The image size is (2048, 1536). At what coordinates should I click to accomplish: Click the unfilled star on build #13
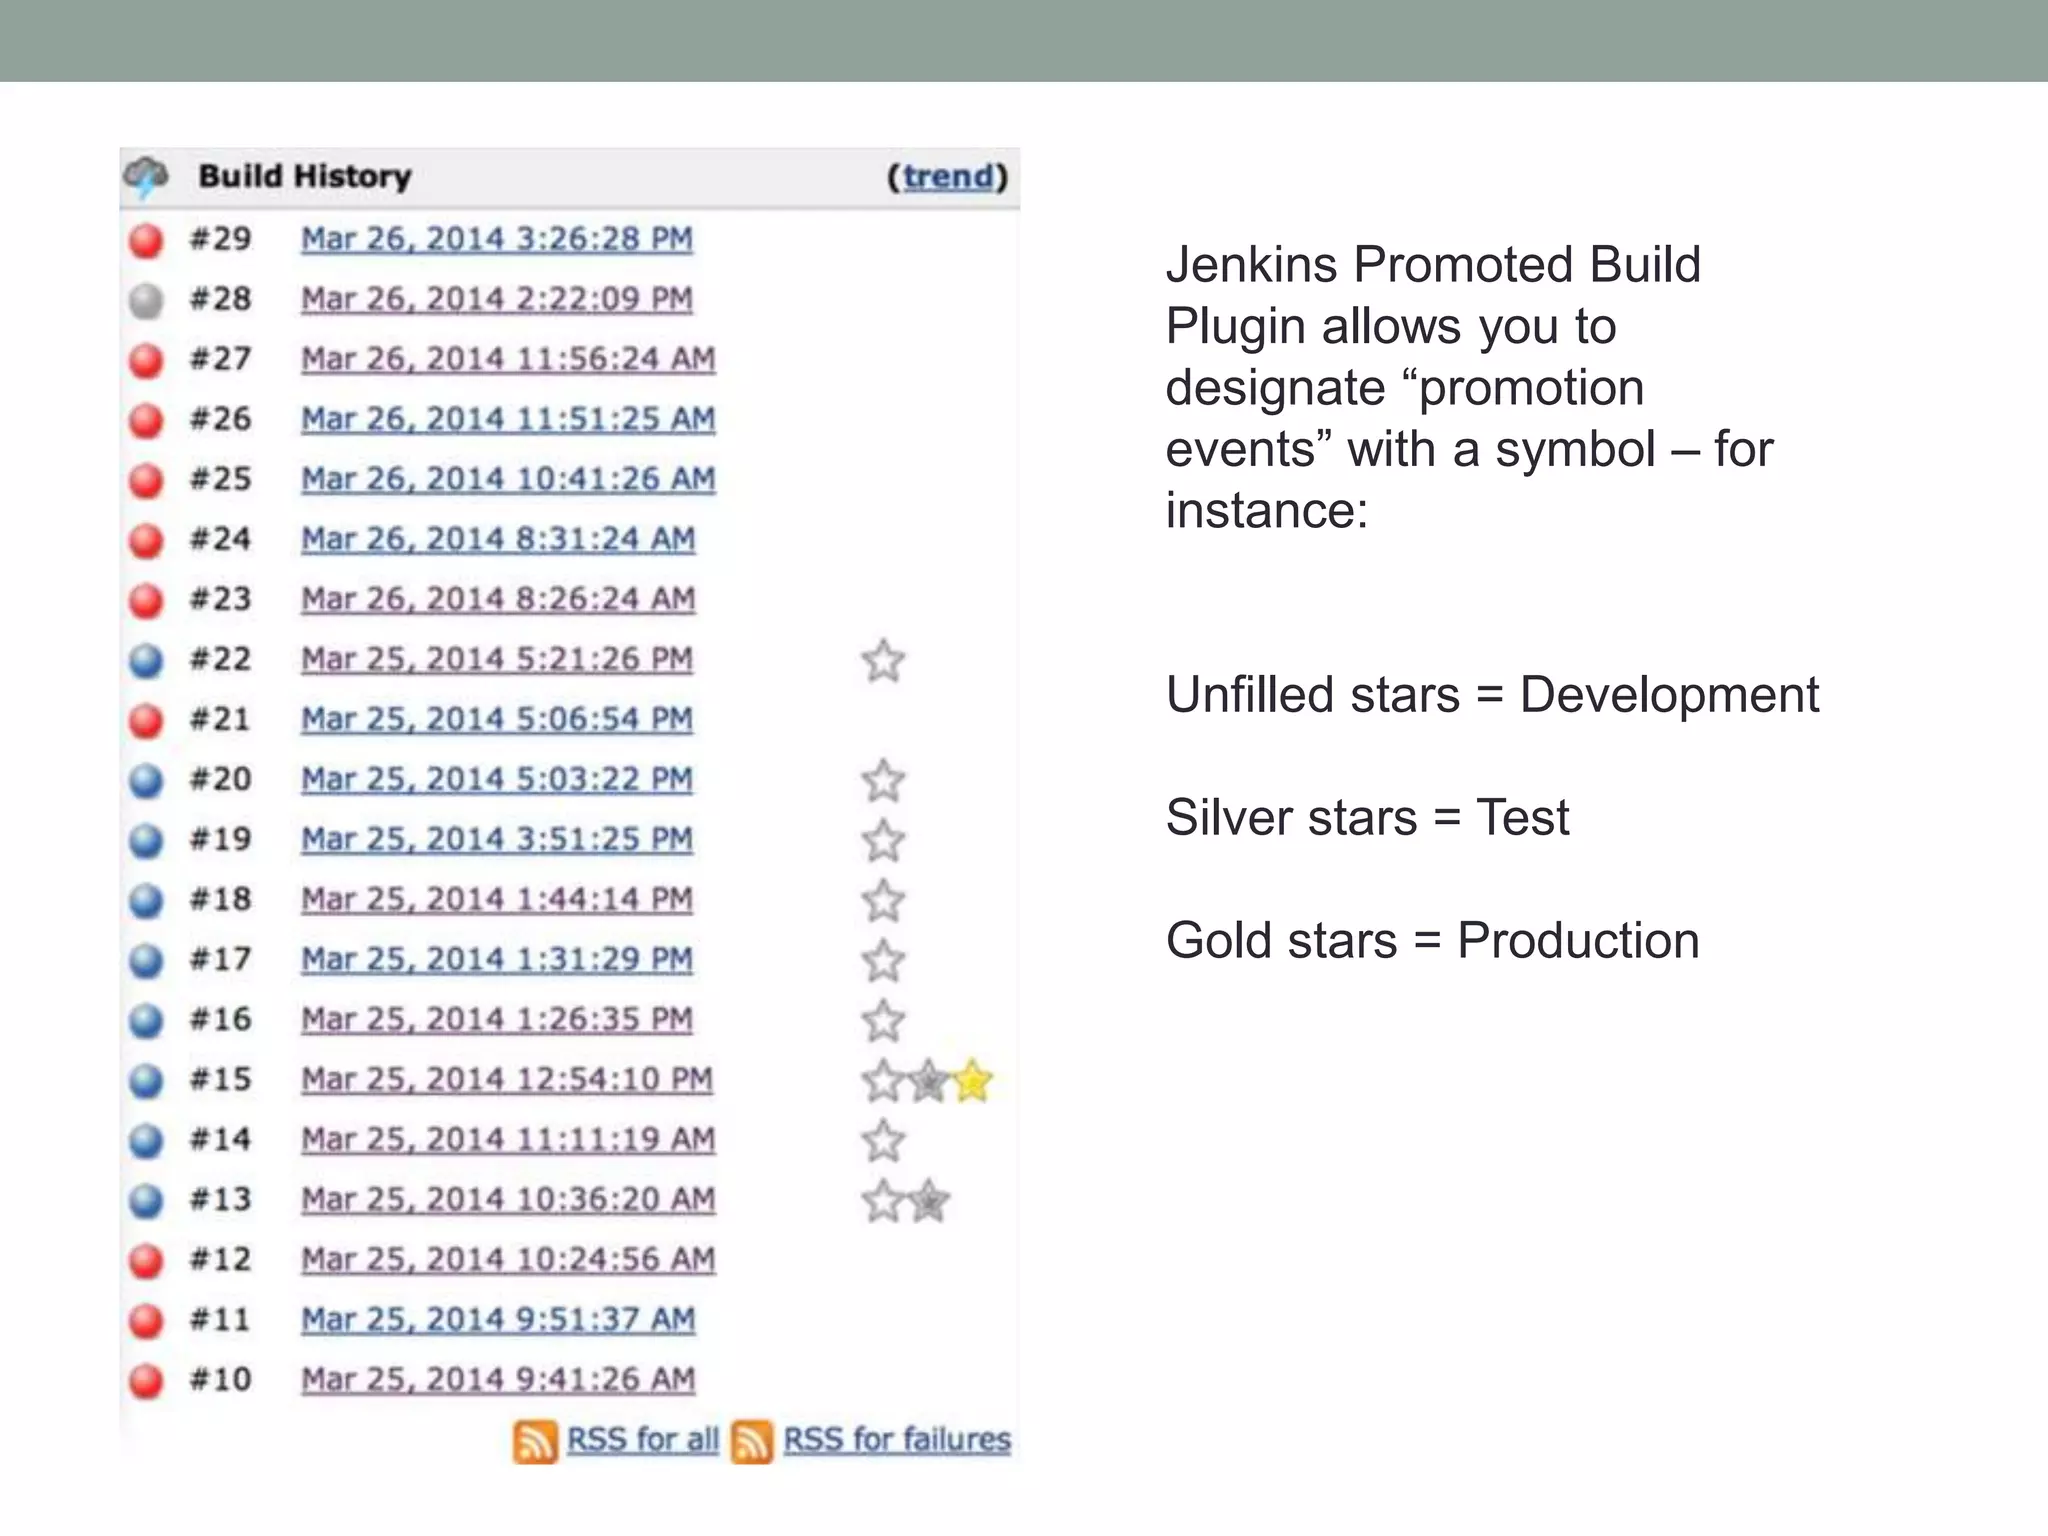click(883, 1201)
